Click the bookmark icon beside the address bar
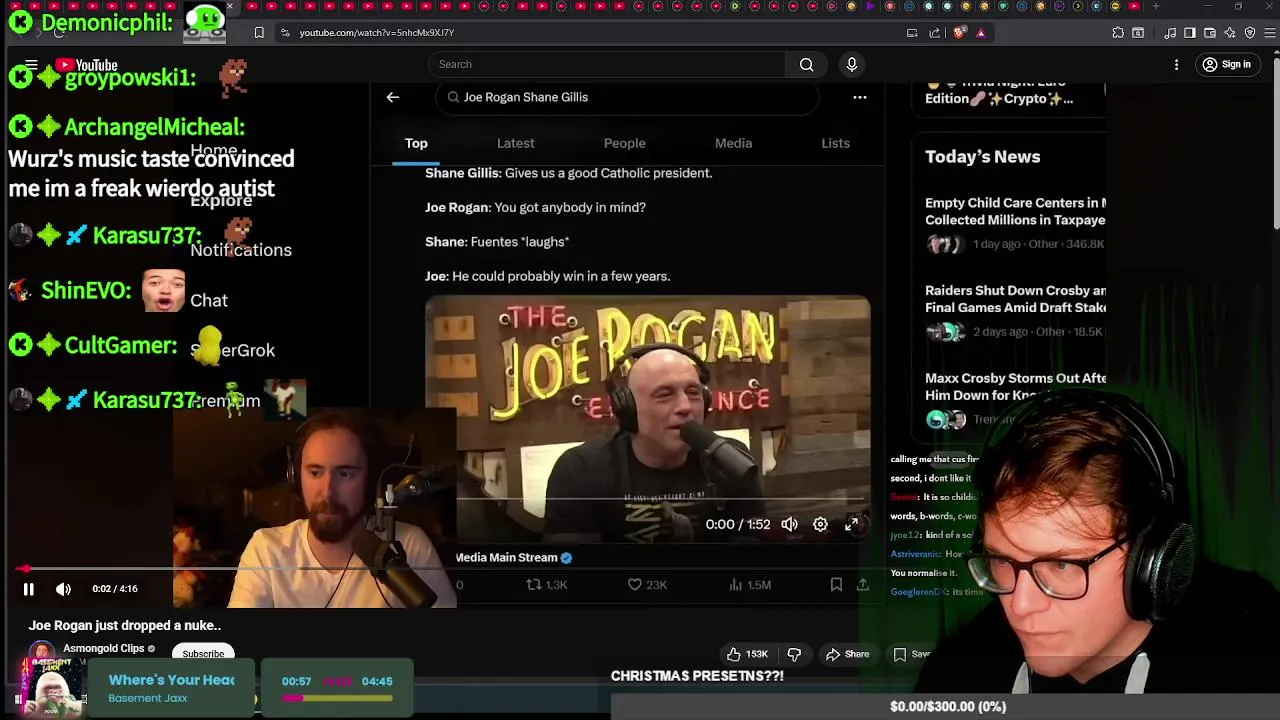This screenshot has width=1280, height=720. [x=259, y=33]
